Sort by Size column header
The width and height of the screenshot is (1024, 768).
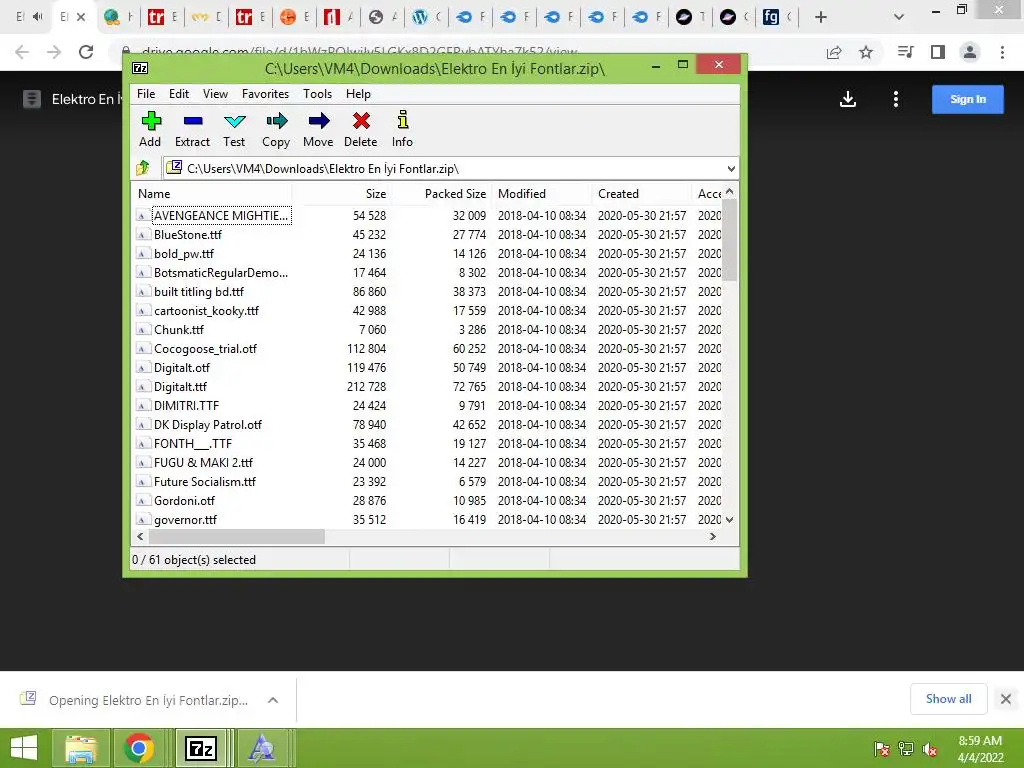[x=342, y=193]
